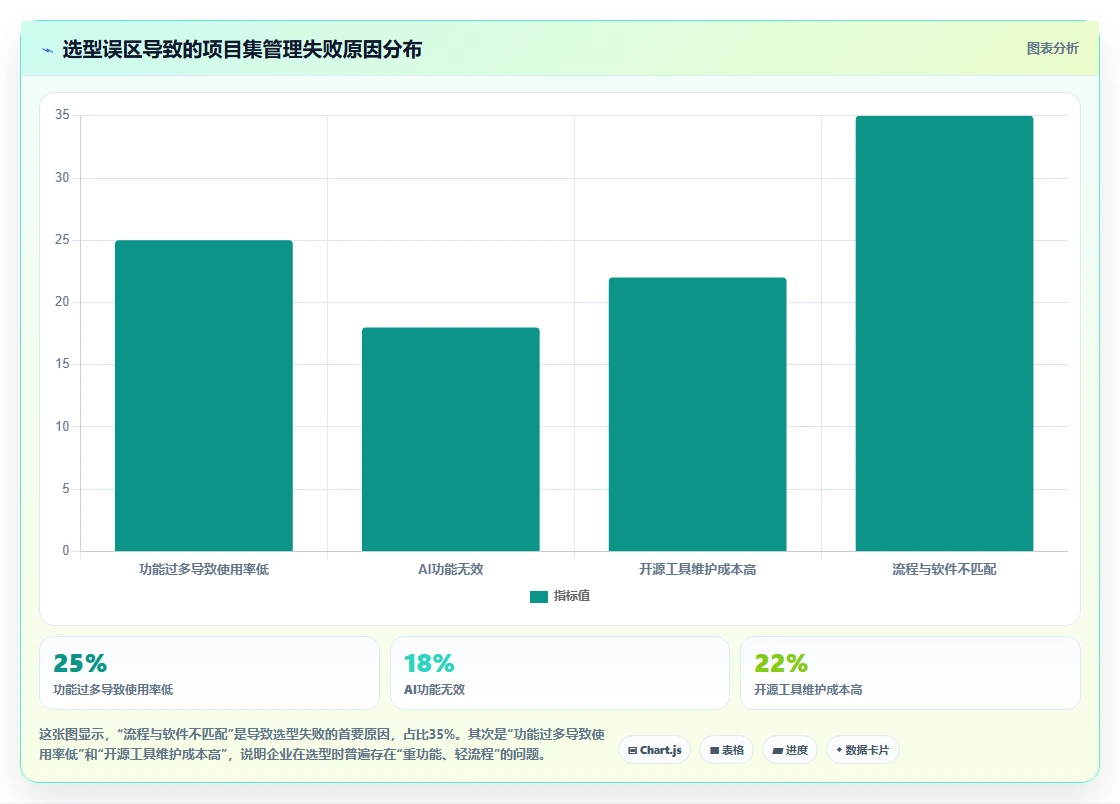
Task: Click the 开源工具维护成本高 caption under 22%
Action: pyautogui.click(x=809, y=690)
